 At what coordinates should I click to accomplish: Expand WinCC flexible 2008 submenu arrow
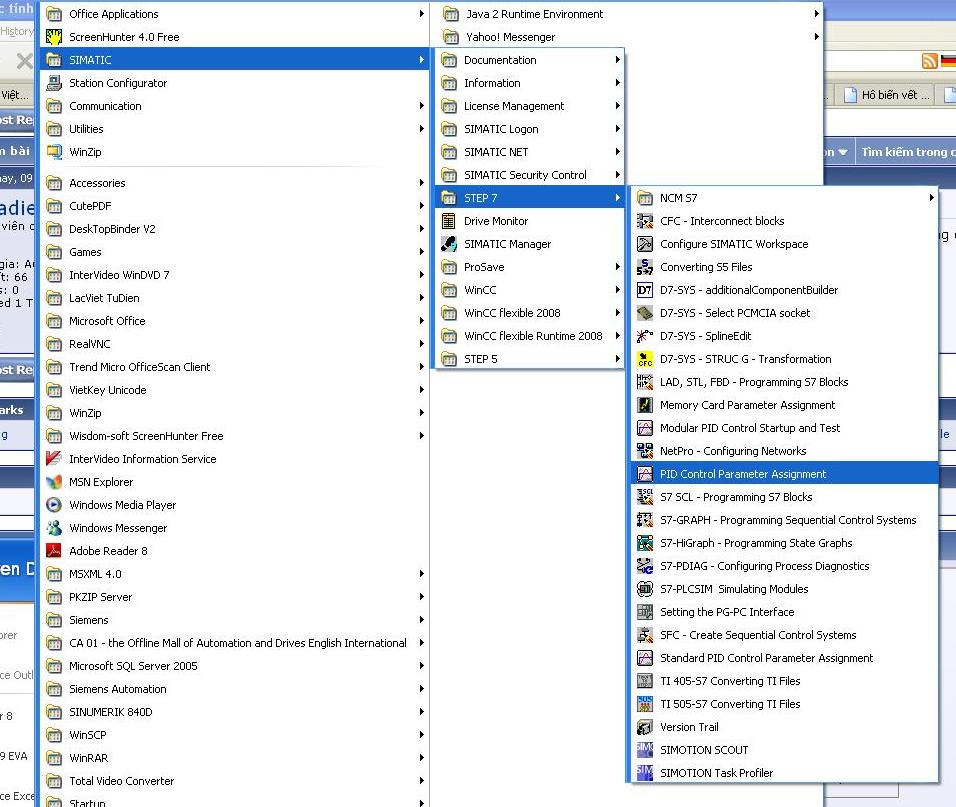click(x=617, y=313)
